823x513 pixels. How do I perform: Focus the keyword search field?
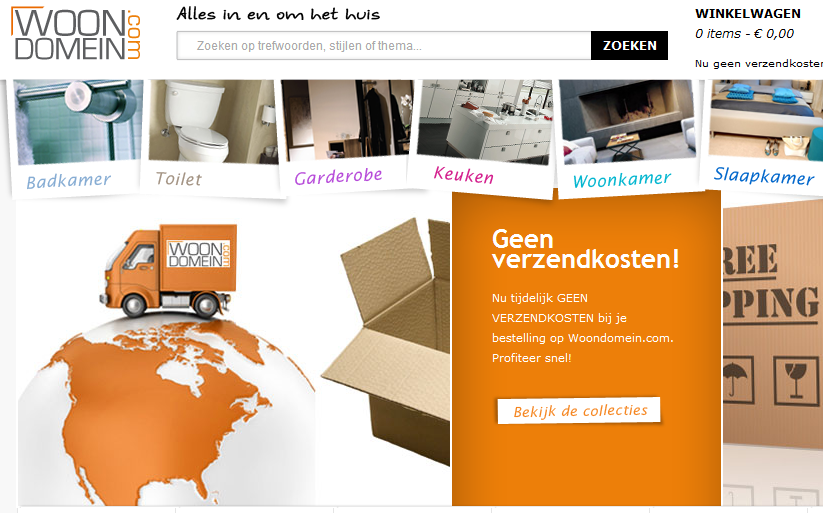(x=384, y=46)
